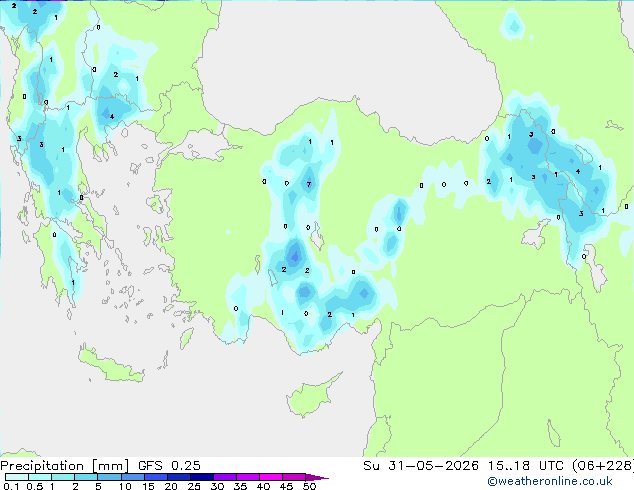Click the island of Crete on map

point(111,366)
